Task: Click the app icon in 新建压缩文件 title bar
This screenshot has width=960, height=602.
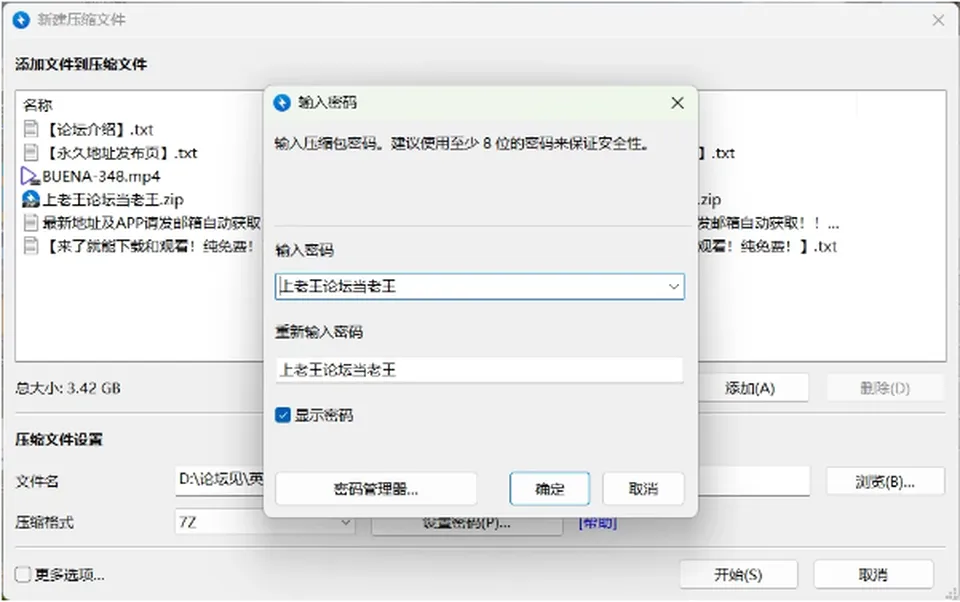Action: pos(21,20)
